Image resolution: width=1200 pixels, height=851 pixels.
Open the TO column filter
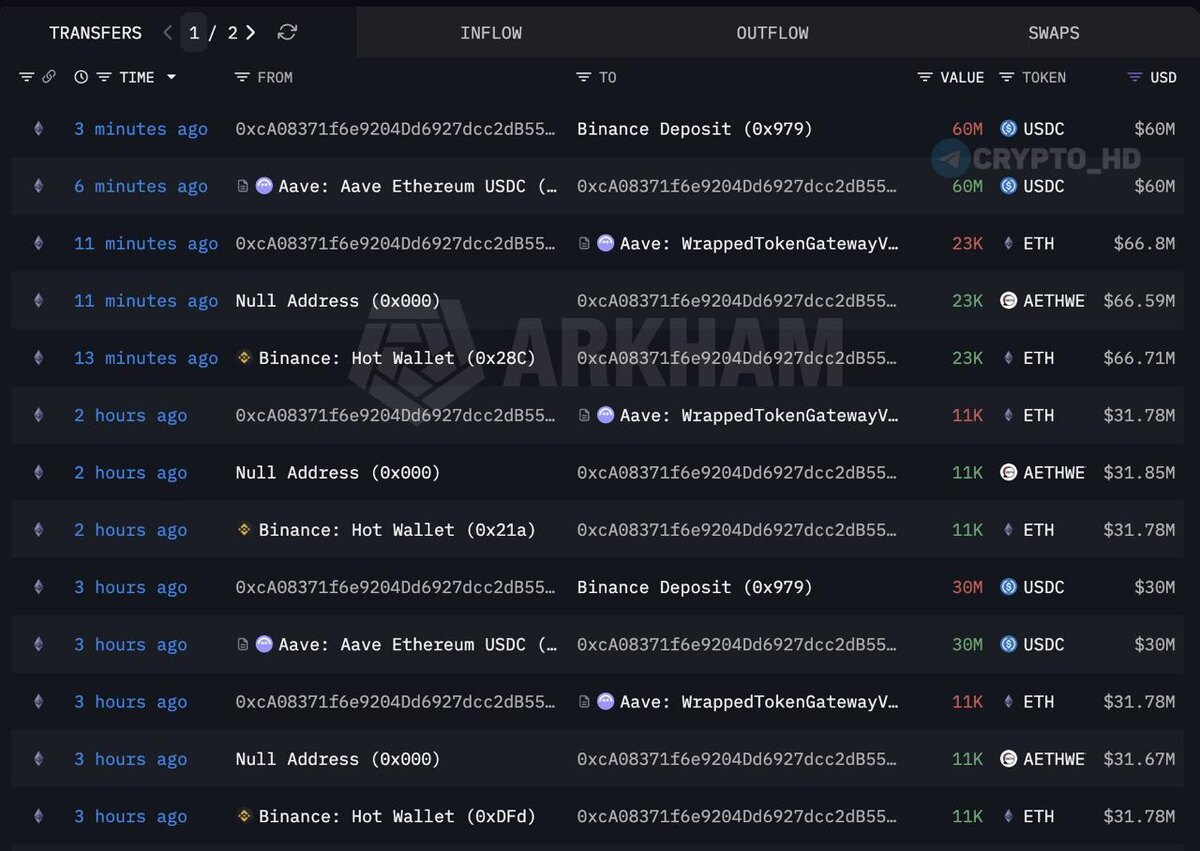[x=584, y=77]
